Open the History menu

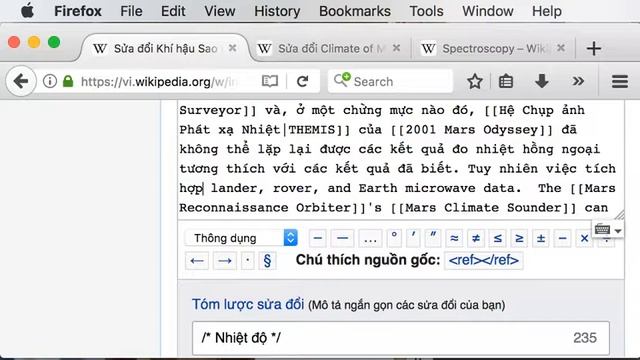point(277,11)
